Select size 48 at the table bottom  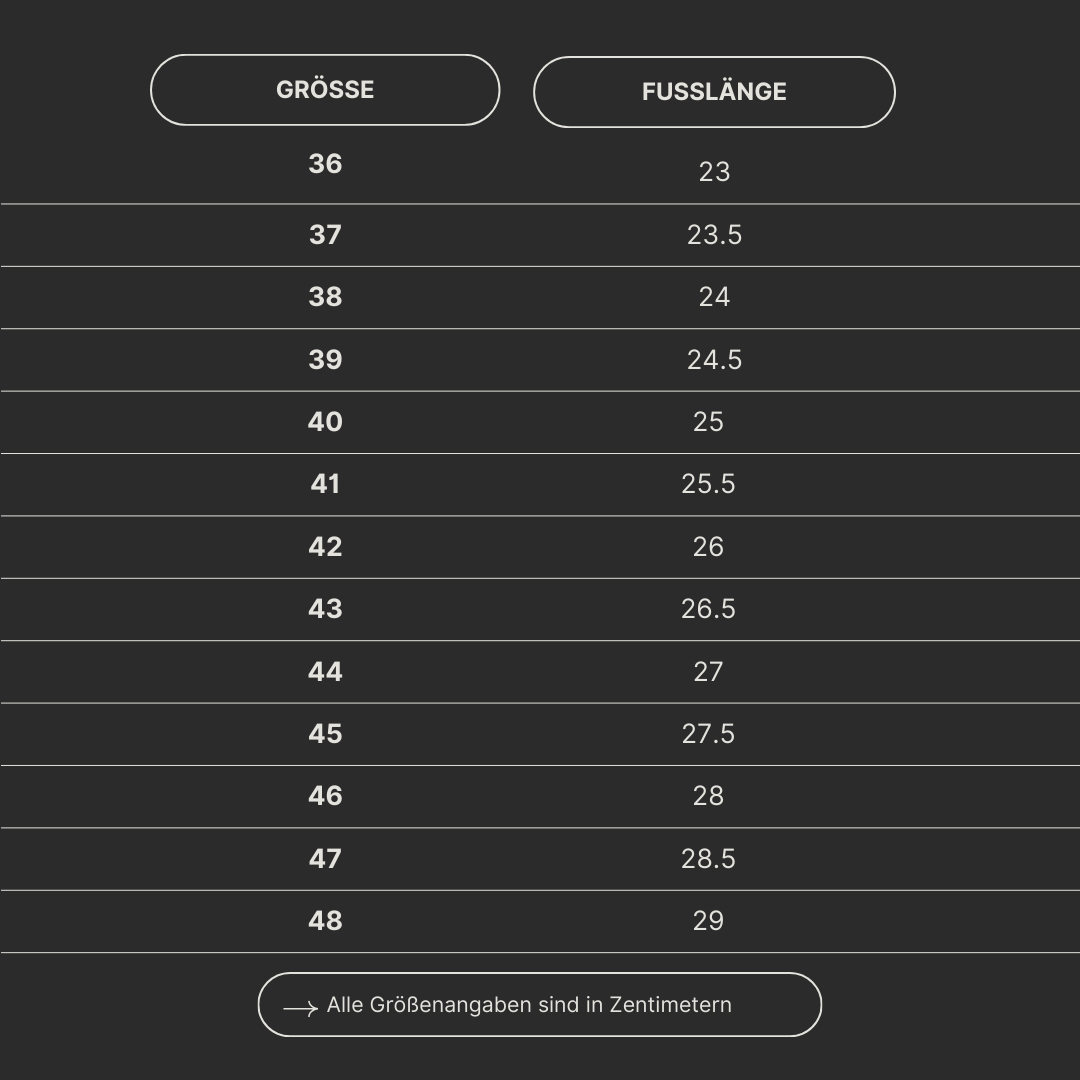pos(325,921)
